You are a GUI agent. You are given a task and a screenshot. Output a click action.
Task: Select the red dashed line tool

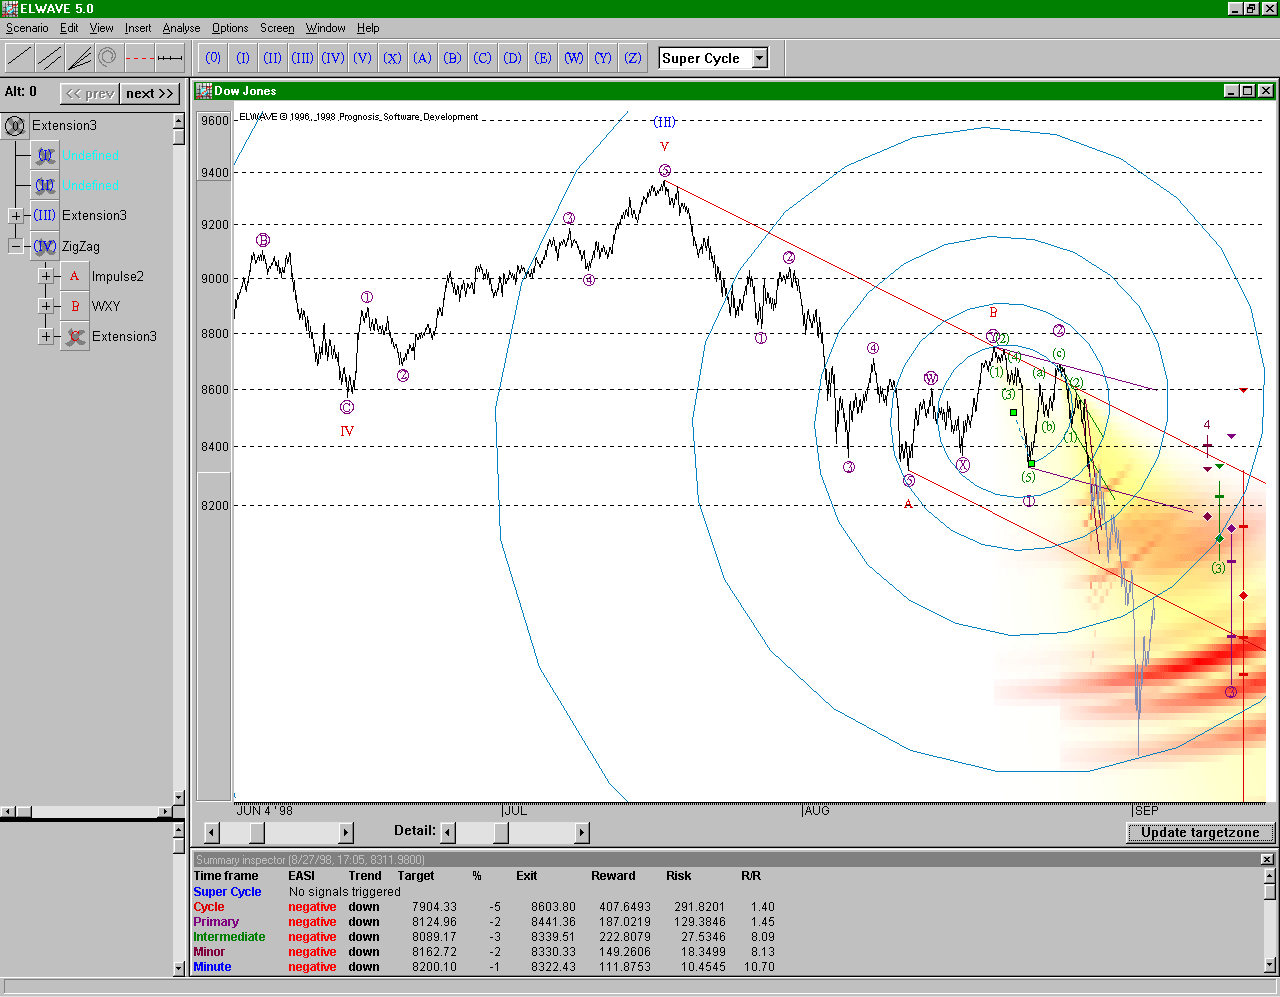coord(140,58)
